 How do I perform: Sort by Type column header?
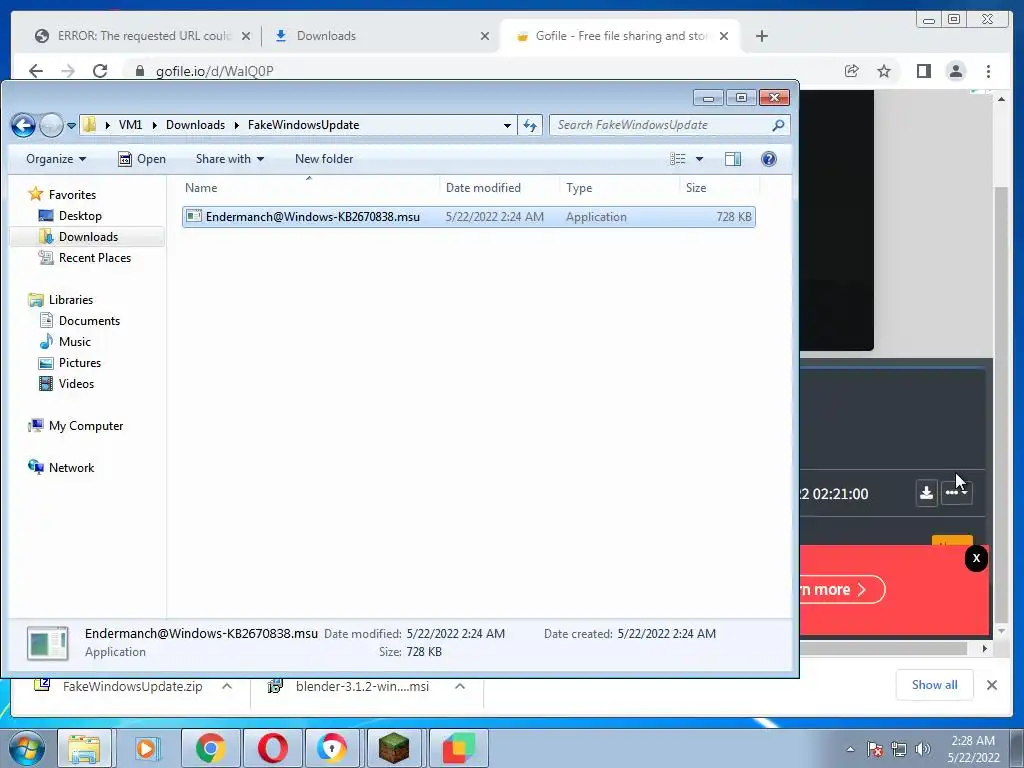620,188
